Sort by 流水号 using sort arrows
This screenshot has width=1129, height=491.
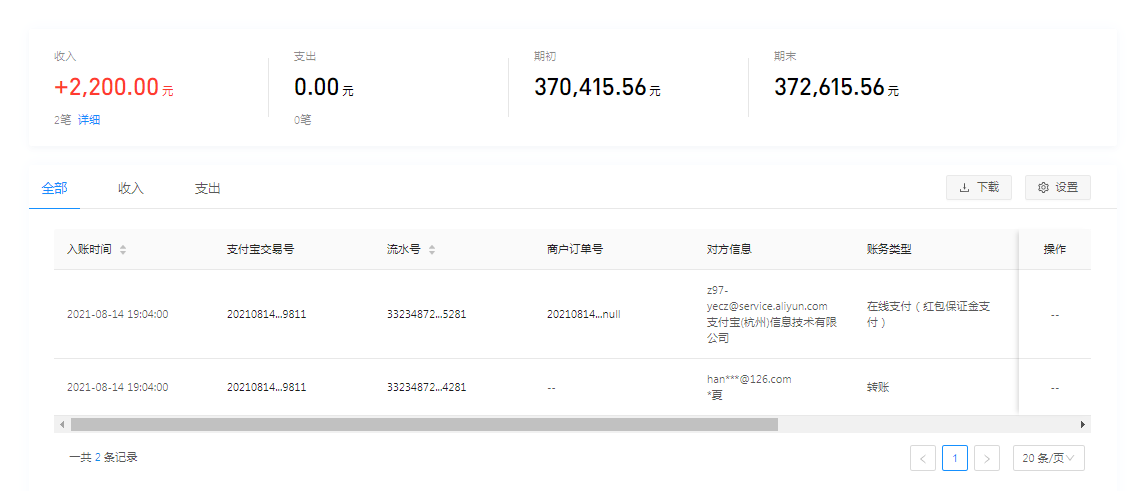tap(432, 250)
